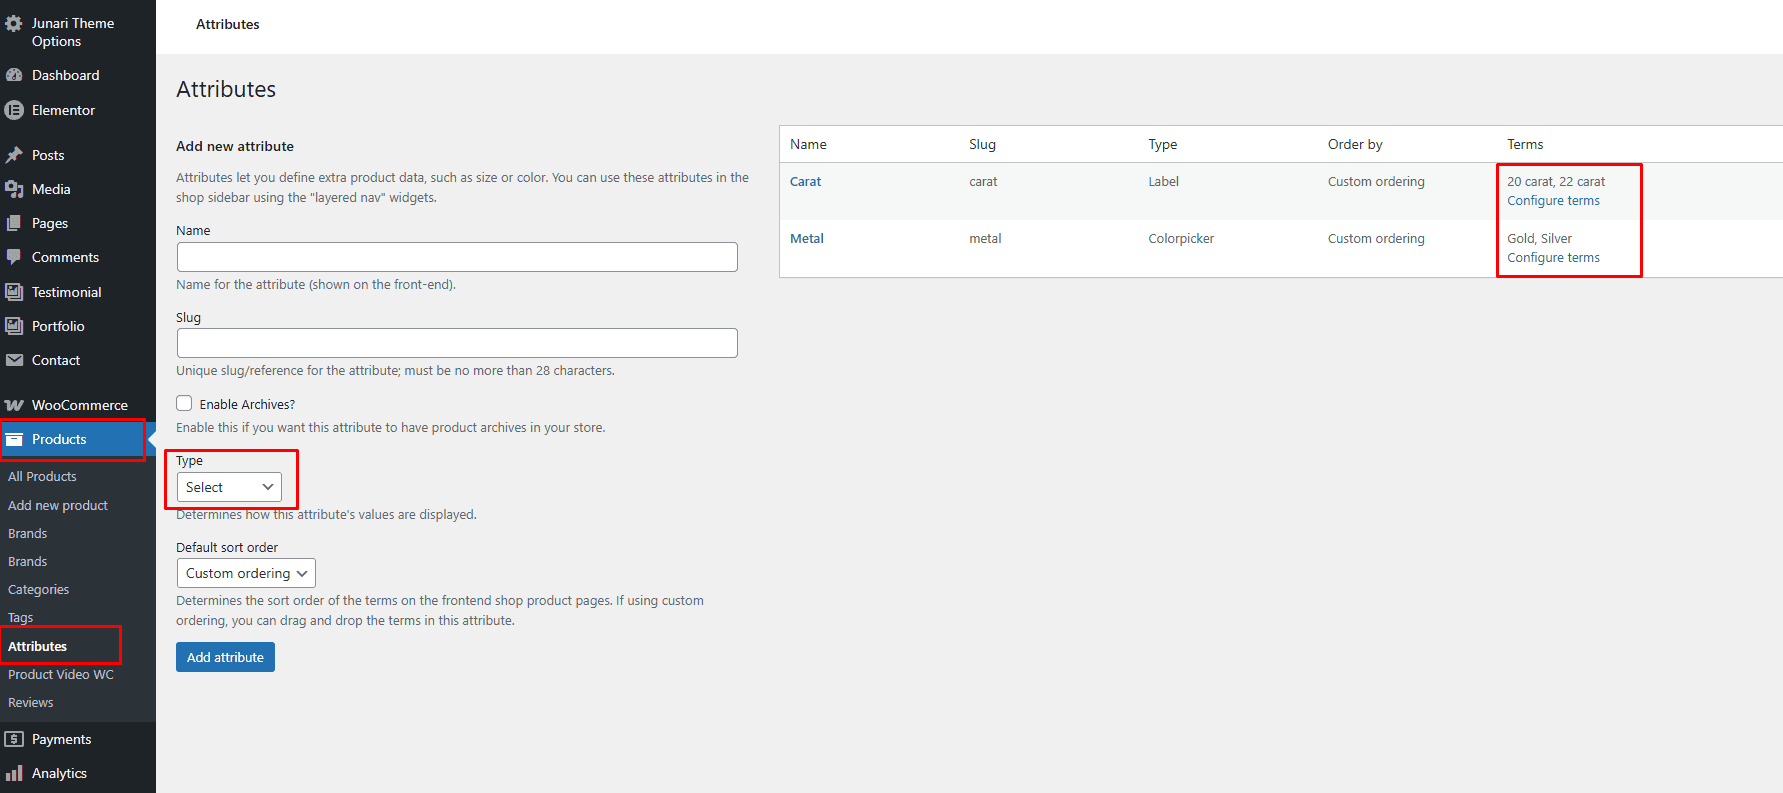Click the attribute Name input field
This screenshot has width=1783, height=793.
pyautogui.click(x=457, y=257)
